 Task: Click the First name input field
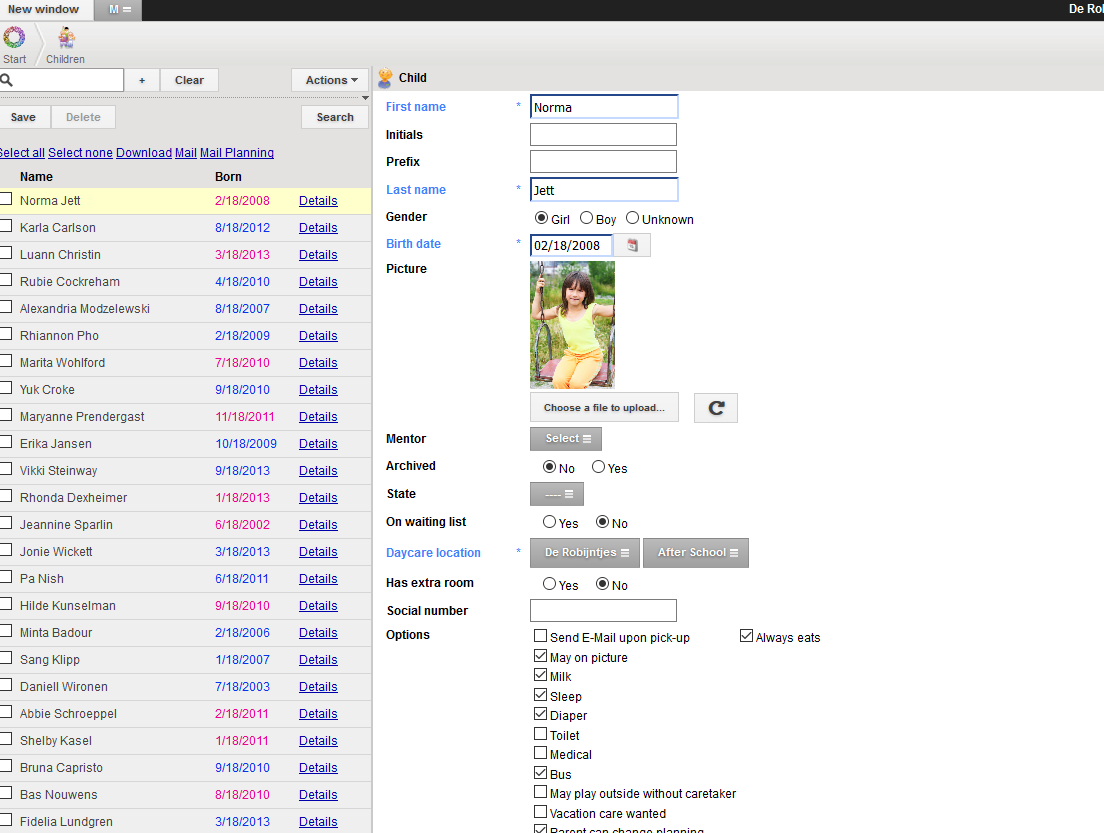(x=604, y=107)
